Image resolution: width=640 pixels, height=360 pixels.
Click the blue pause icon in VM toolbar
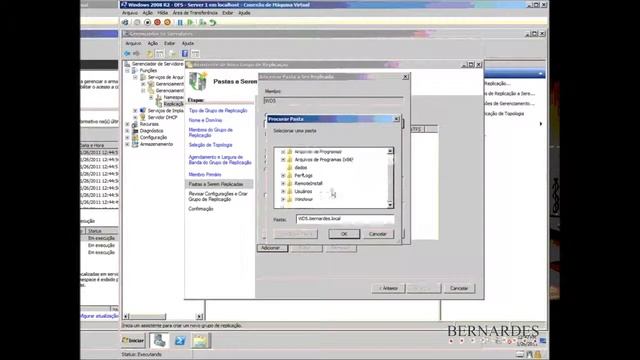[180, 22]
